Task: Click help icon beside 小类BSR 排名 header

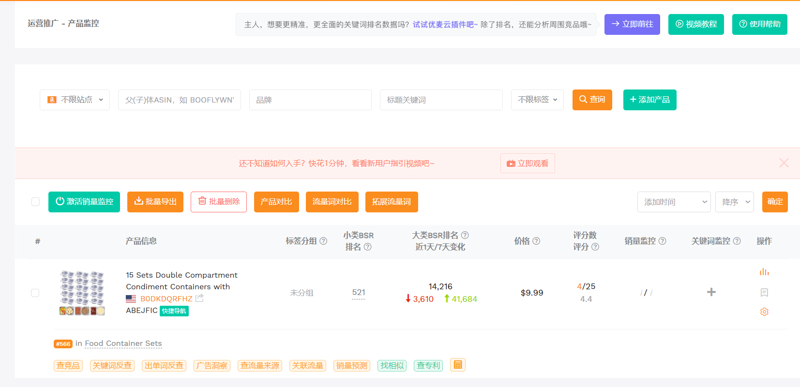Action: (367, 247)
